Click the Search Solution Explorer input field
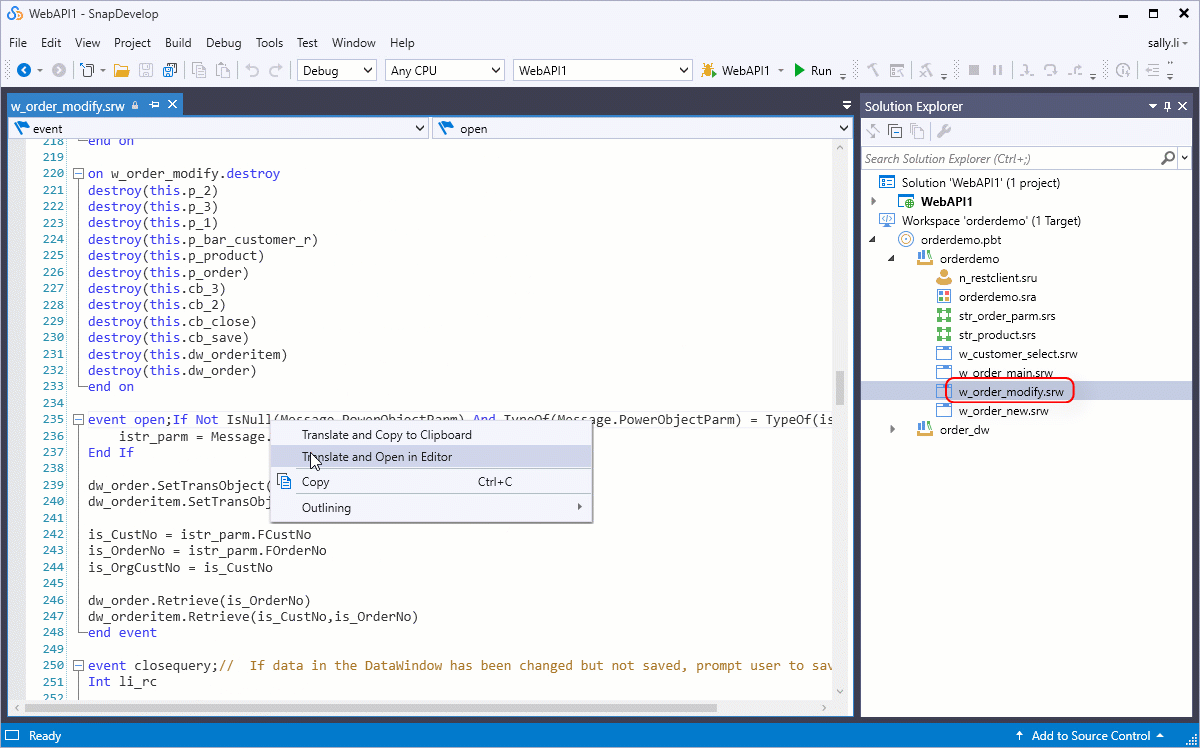 1010,158
